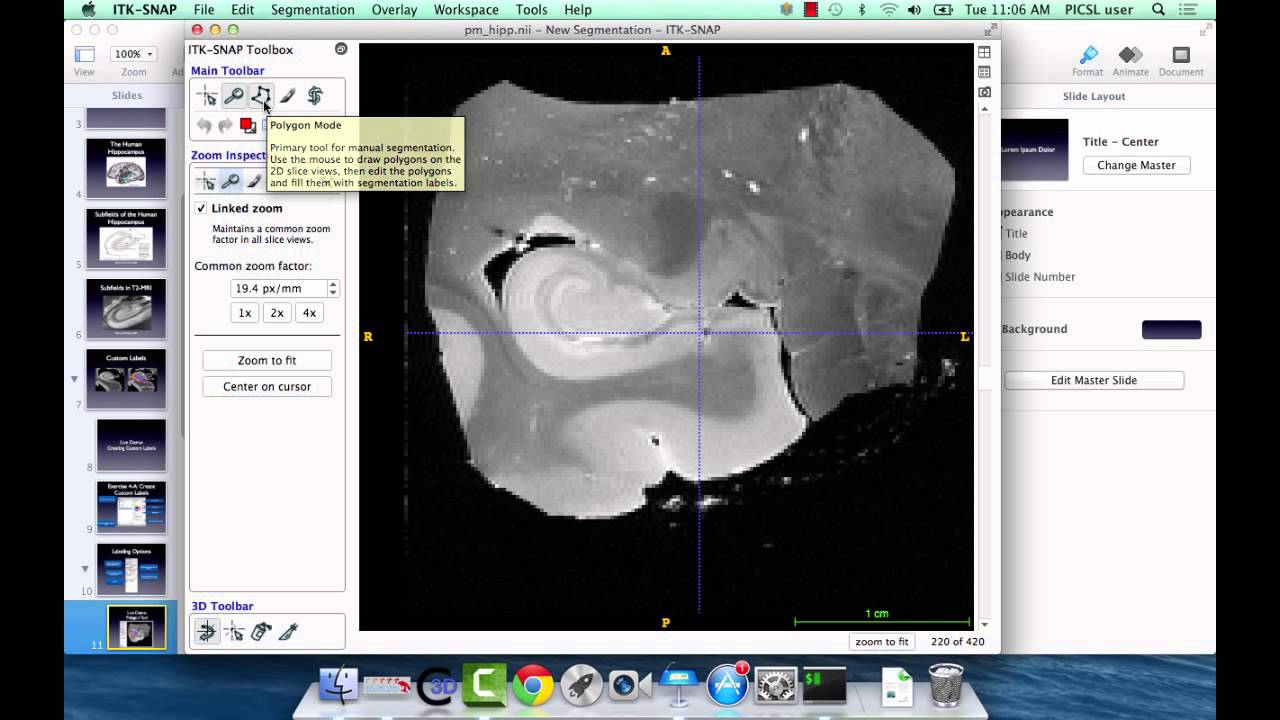Select the 3D trackball rotate tool
Screen dimensions: 1280x720
point(207,631)
